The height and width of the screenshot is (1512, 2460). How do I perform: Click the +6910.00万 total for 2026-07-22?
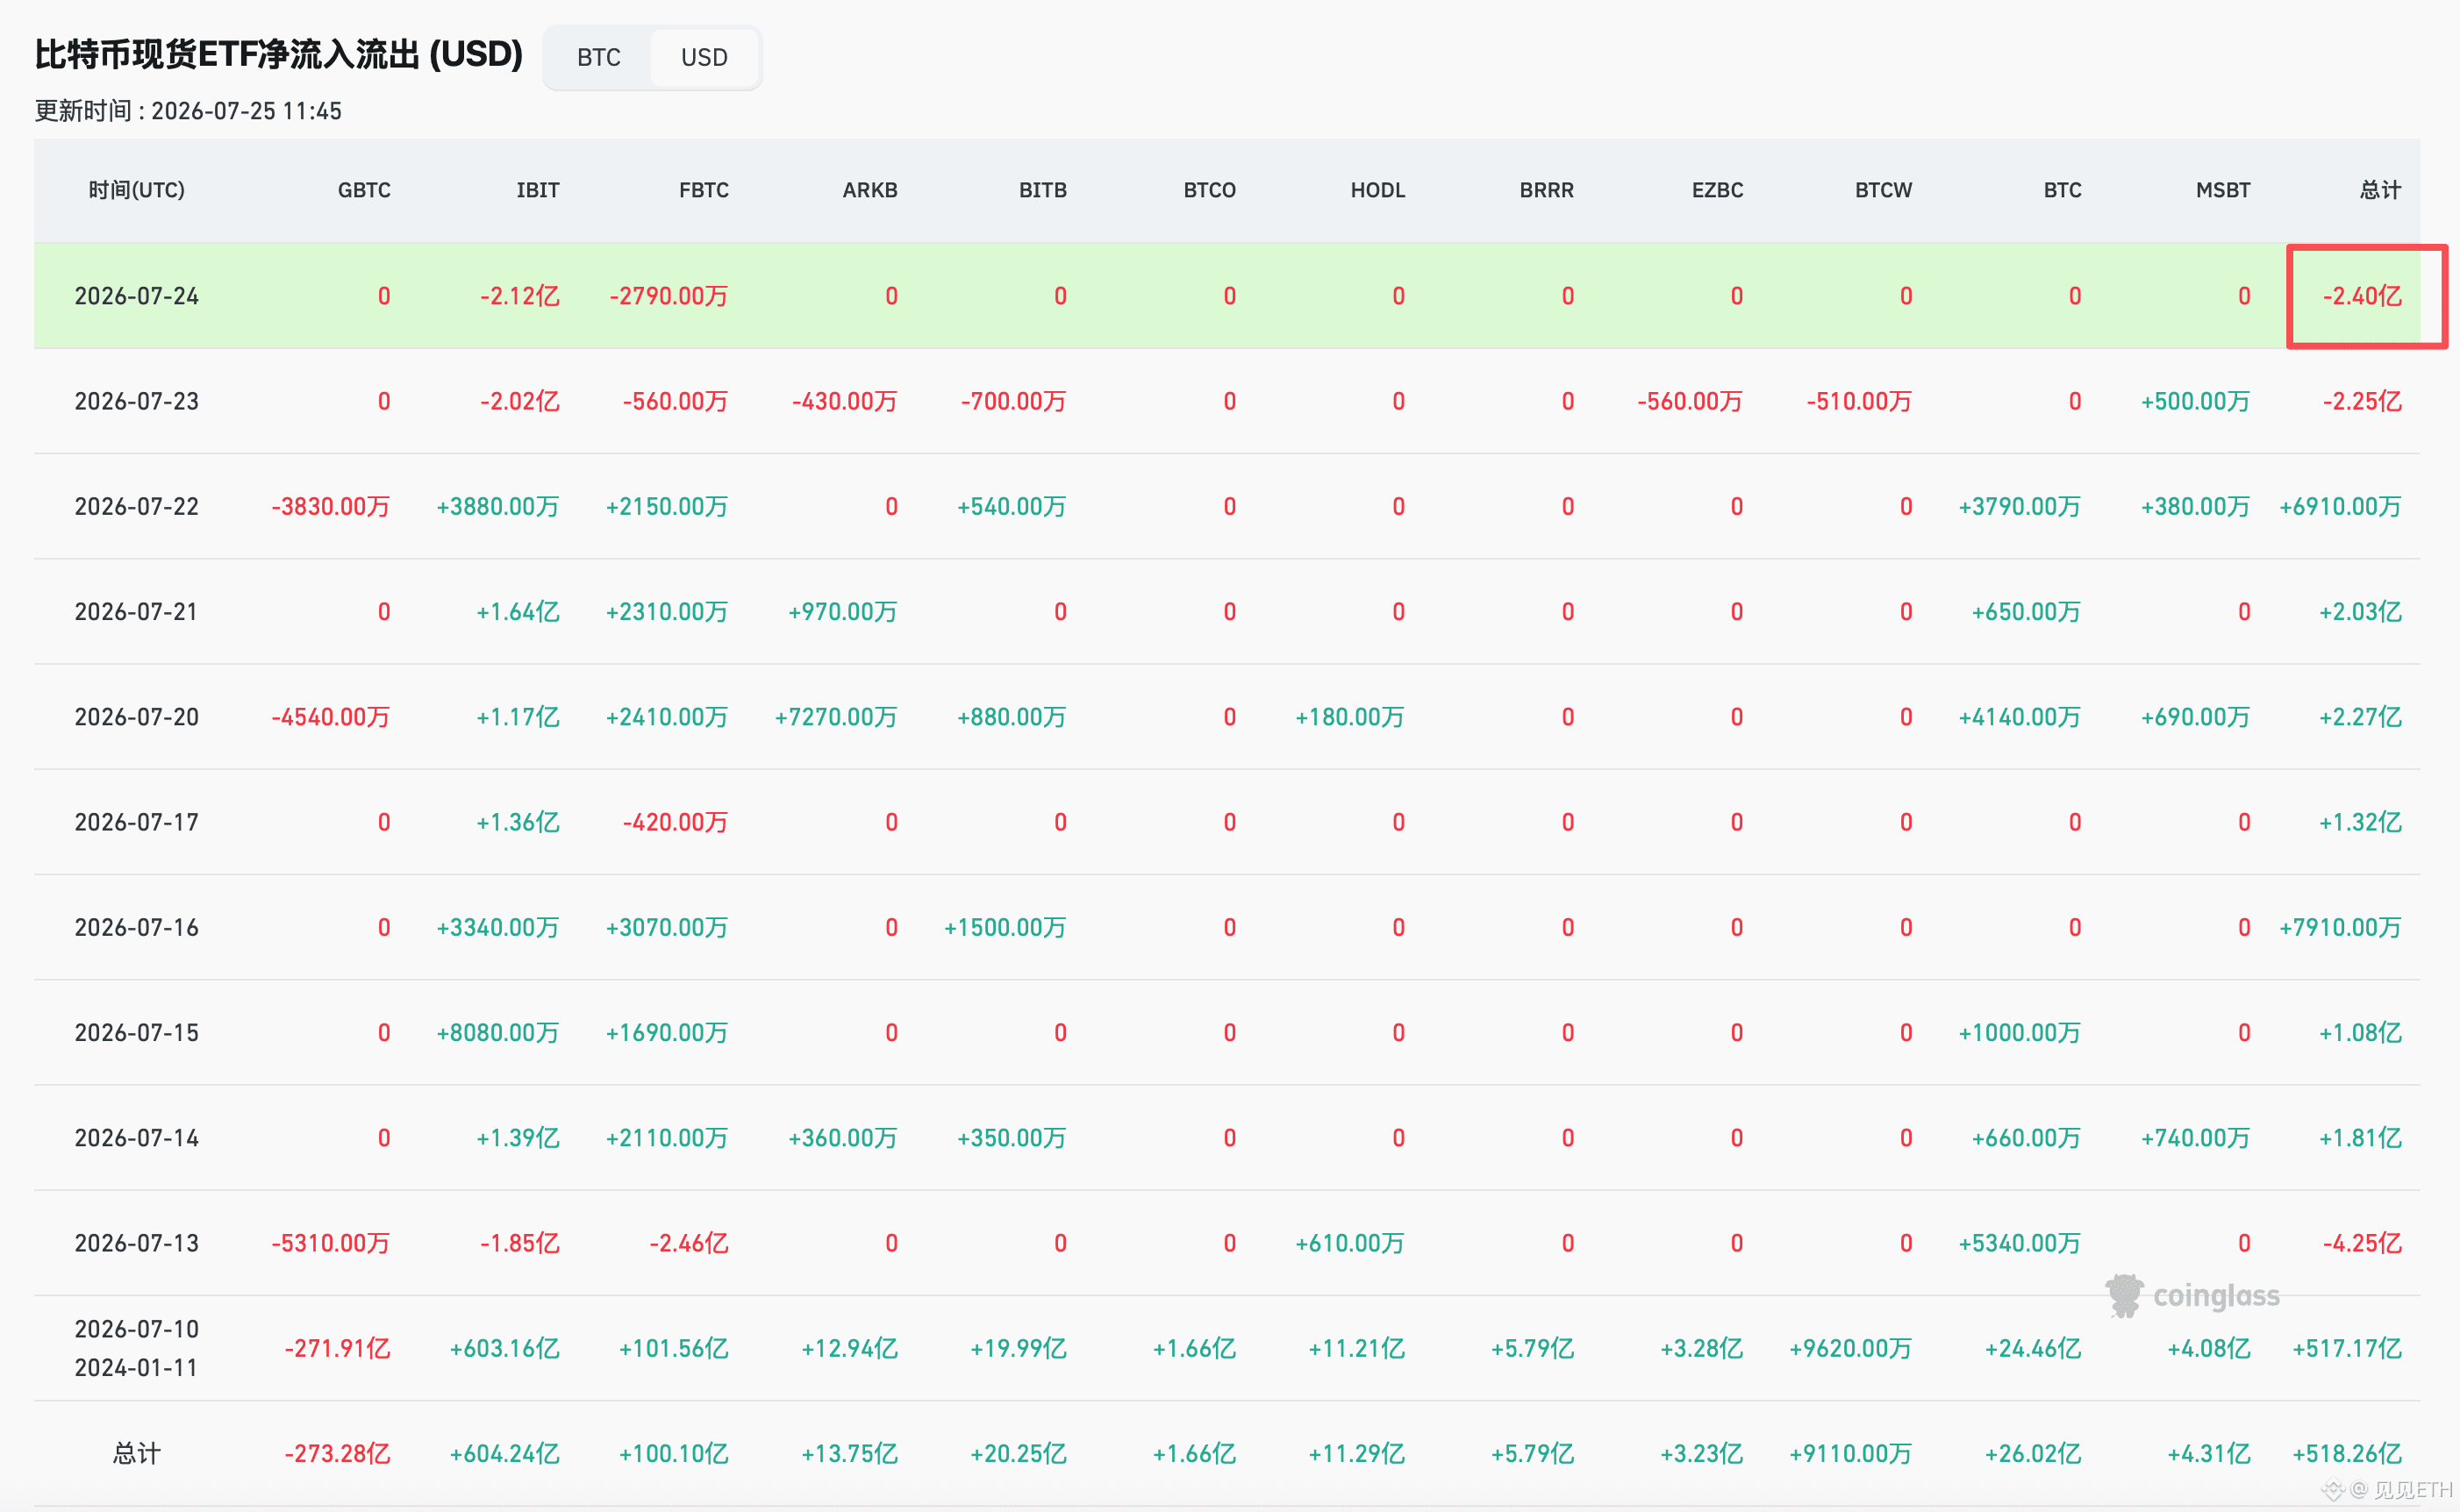click(x=2340, y=507)
